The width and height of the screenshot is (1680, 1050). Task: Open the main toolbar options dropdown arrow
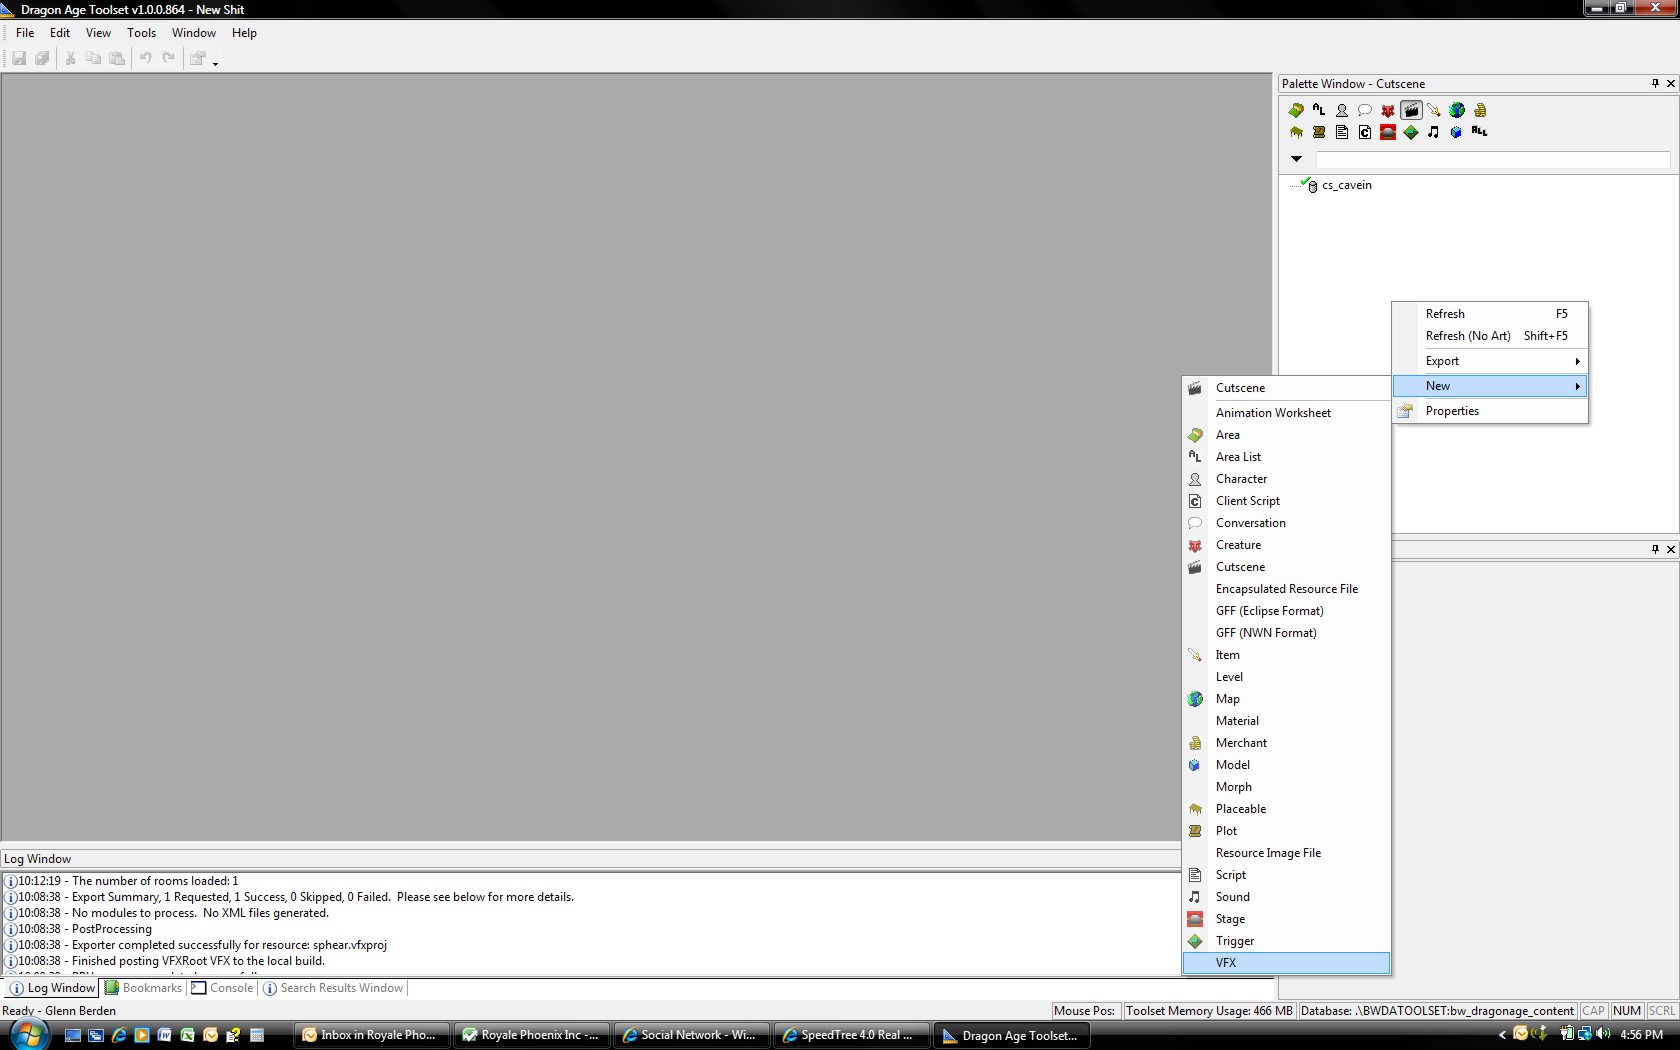coord(215,62)
